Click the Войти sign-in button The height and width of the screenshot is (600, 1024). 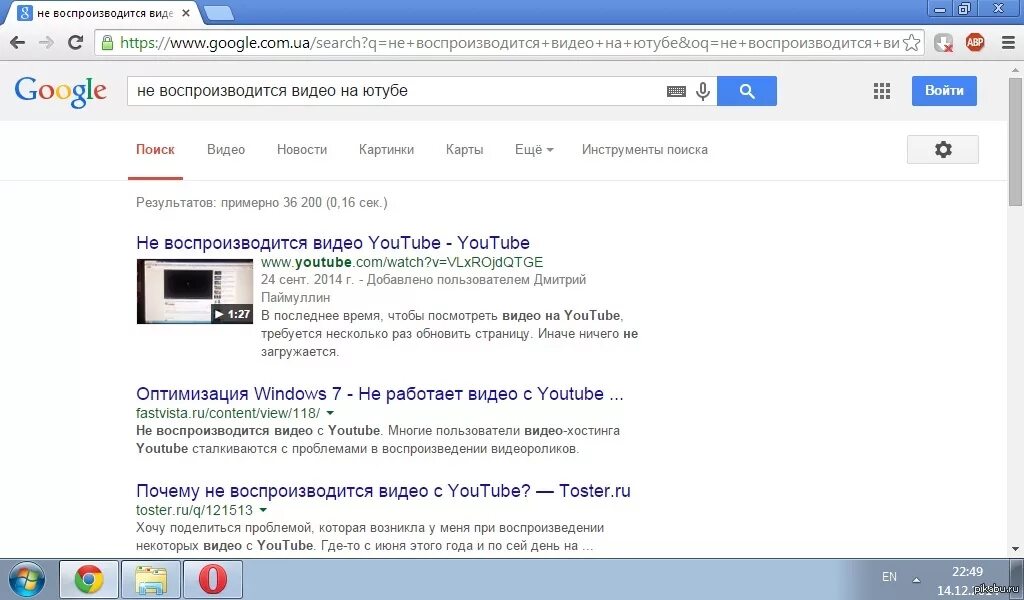(944, 91)
